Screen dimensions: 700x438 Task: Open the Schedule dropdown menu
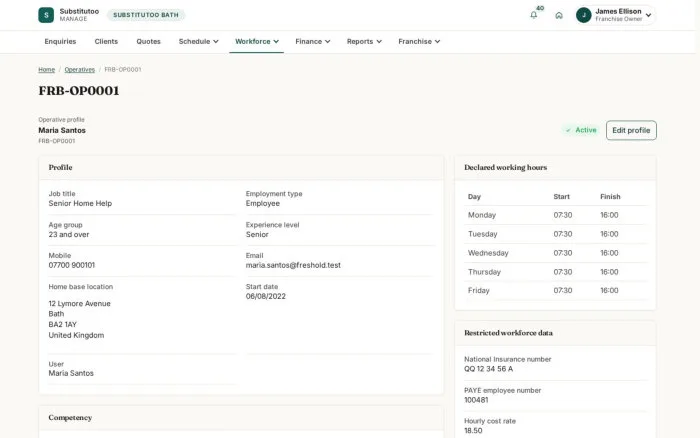(x=198, y=42)
